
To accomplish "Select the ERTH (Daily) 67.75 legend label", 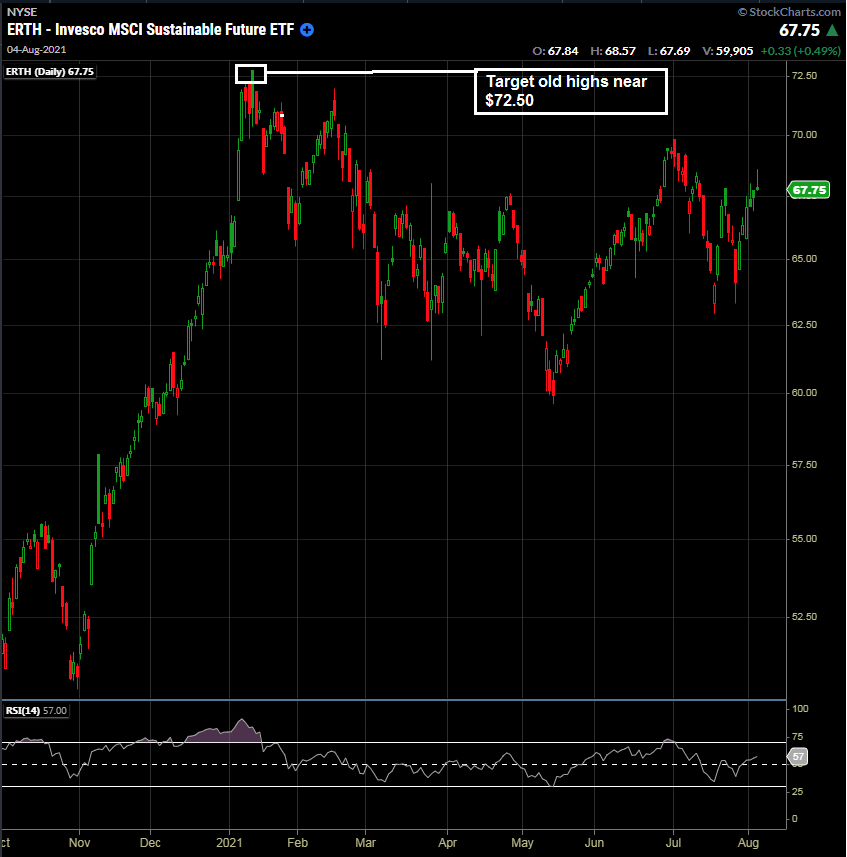I will (x=50, y=72).
